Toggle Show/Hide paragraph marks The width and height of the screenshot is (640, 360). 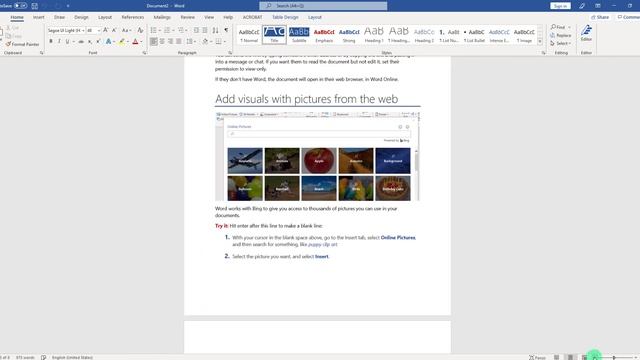(226, 30)
